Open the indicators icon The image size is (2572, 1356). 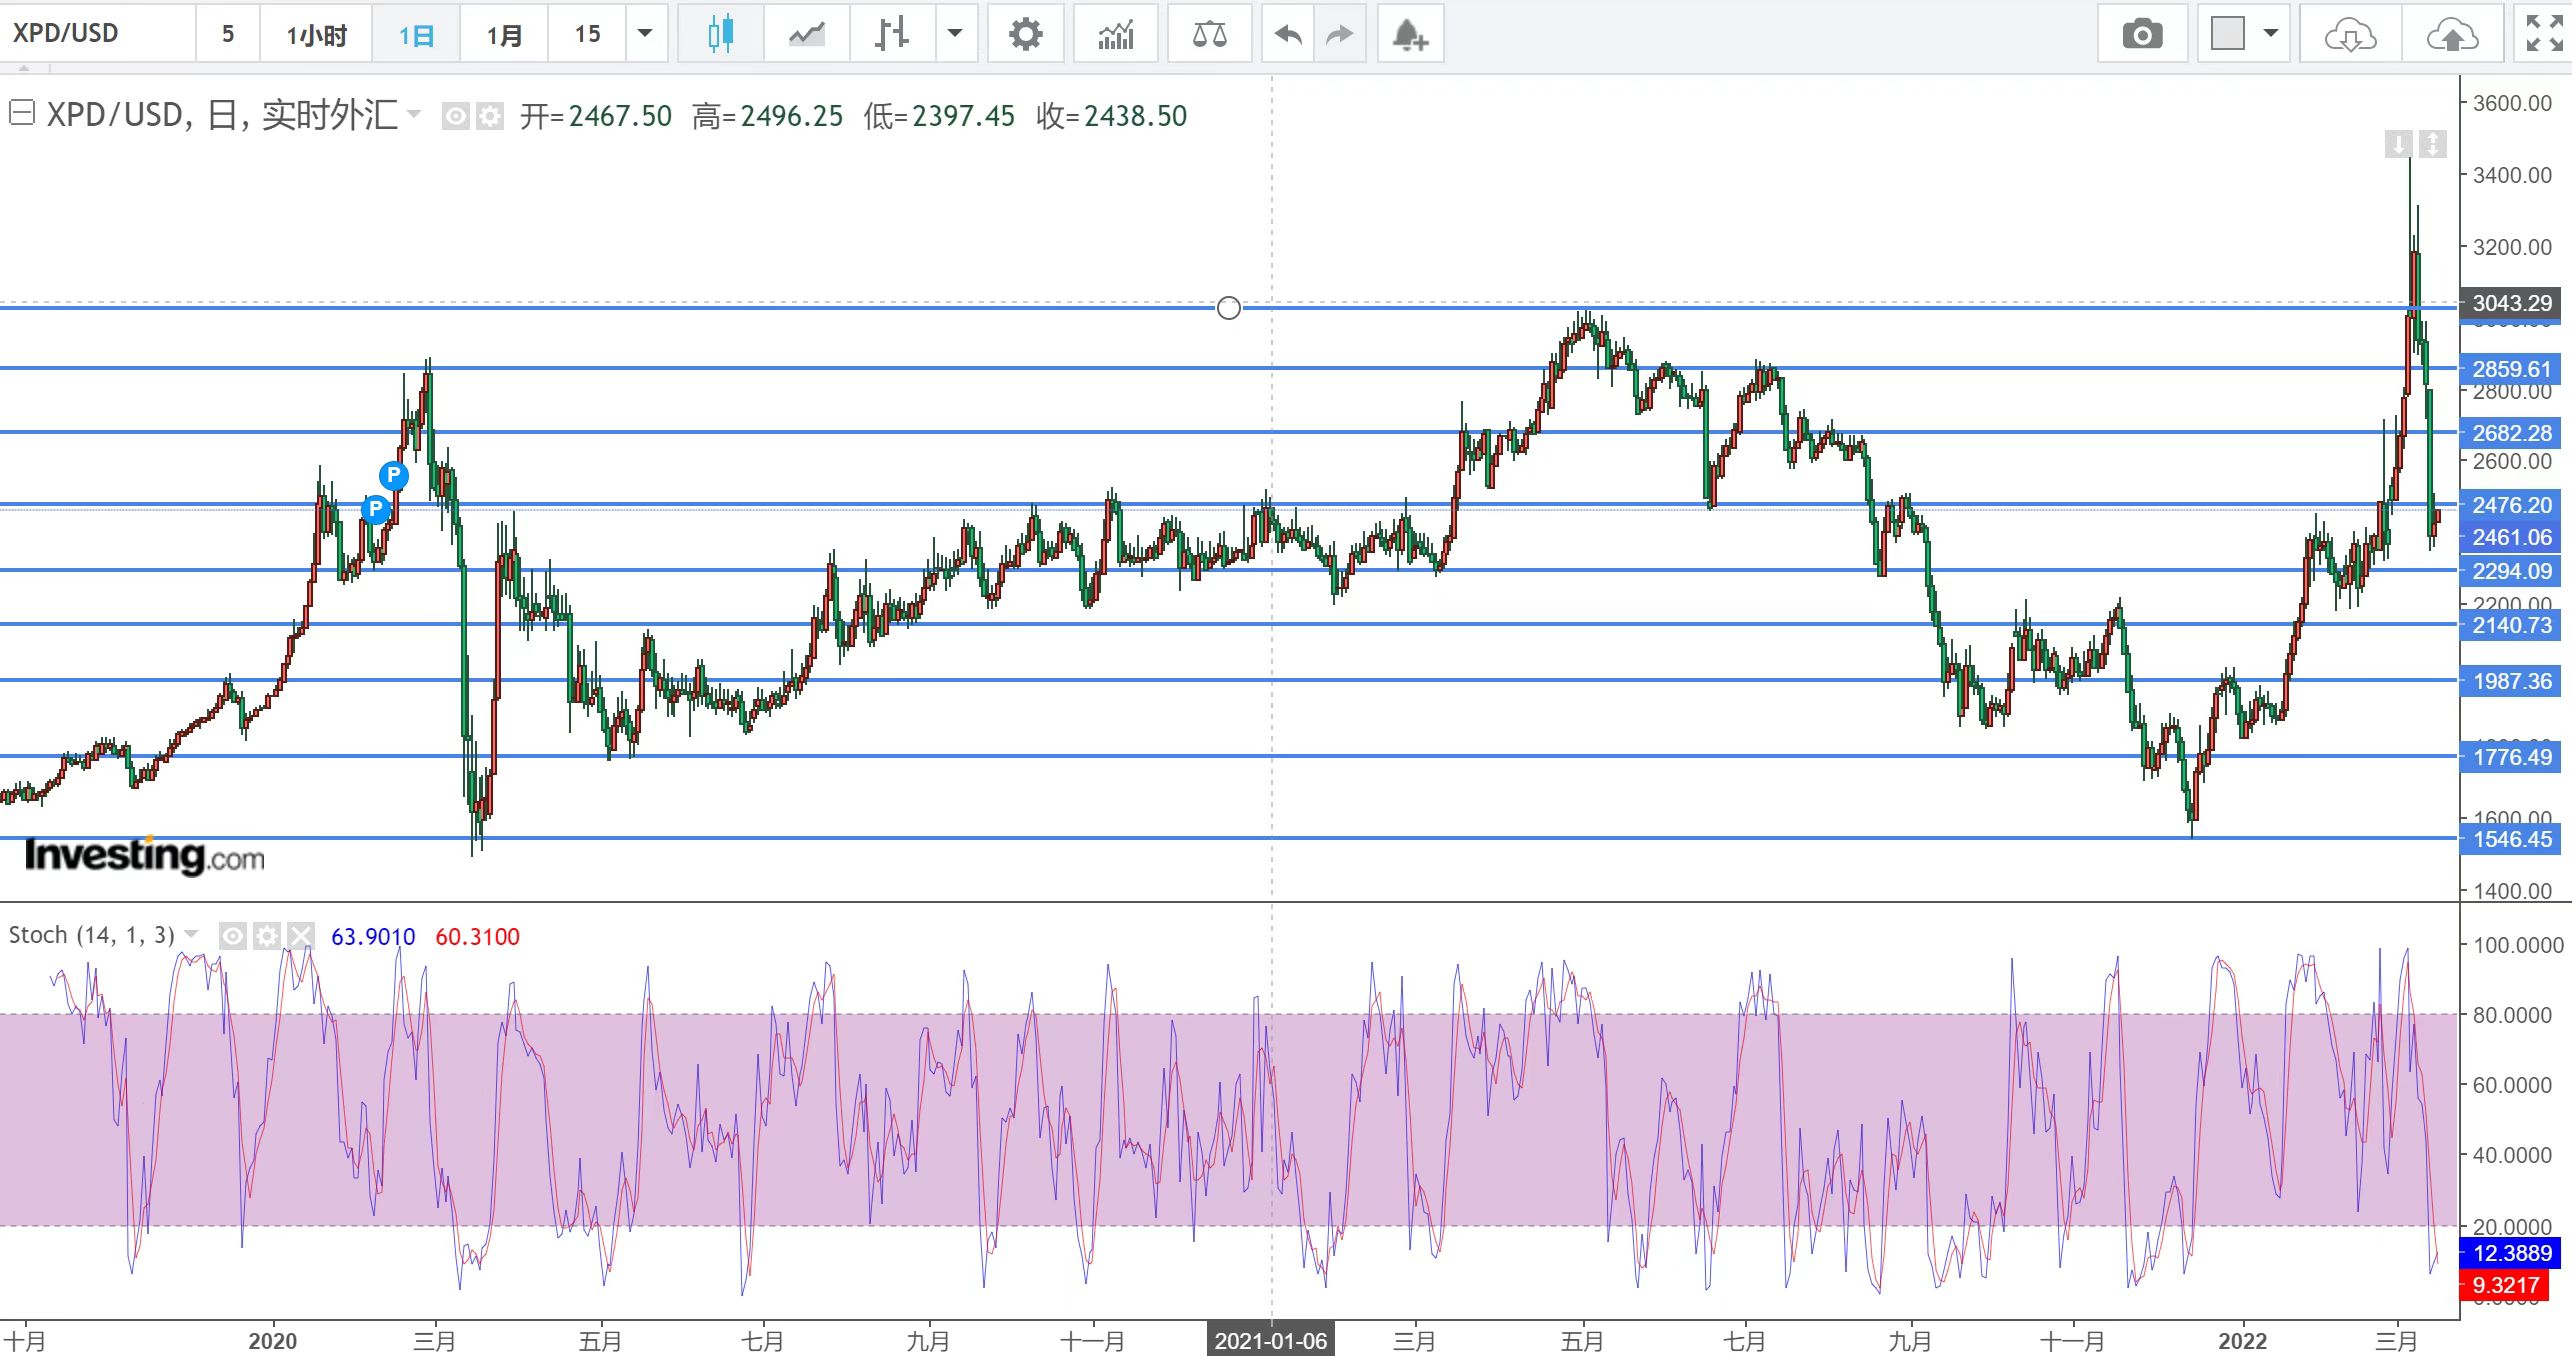click(x=1115, y=34)
